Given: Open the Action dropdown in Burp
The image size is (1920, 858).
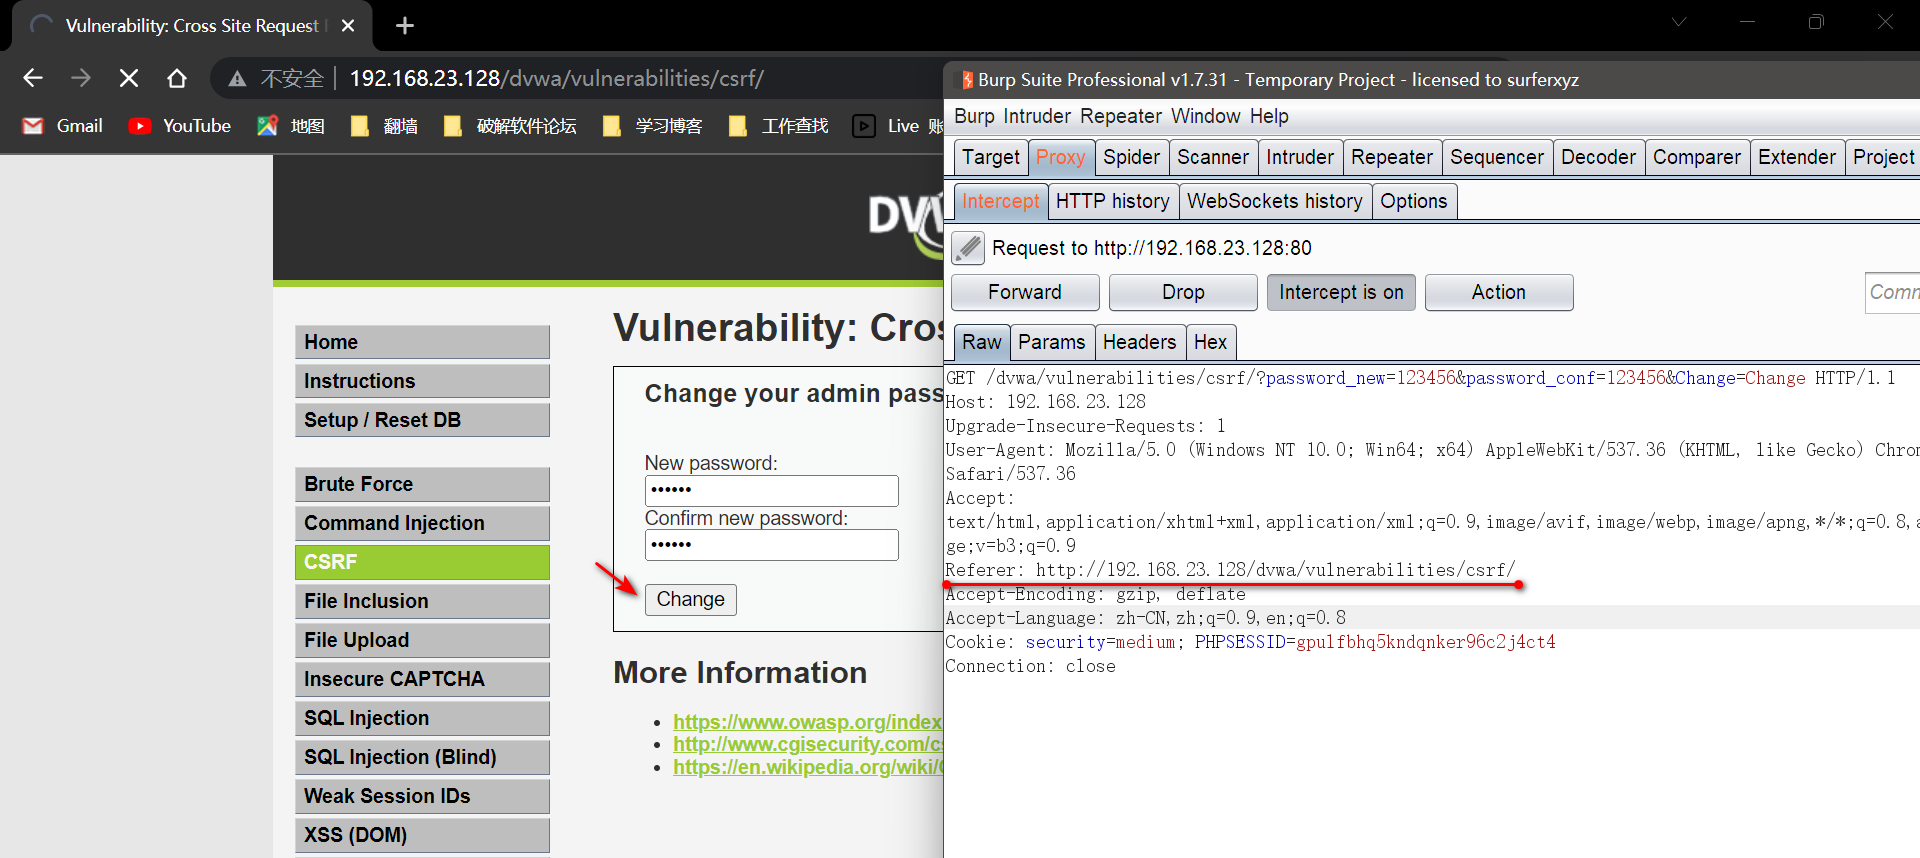Looking at the screenshot, I should pyautogui.click(x=1498, y=292).
